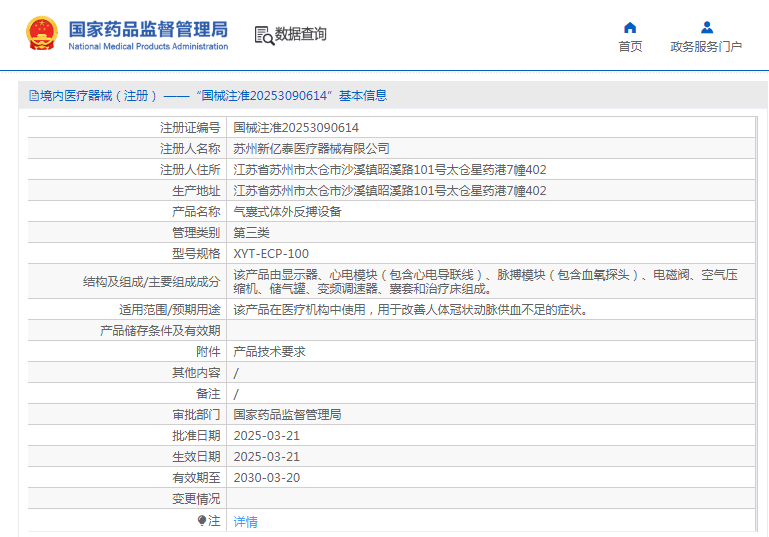Click the 首页 home icon
This screenshot has width=769, height=537.
(x=630, y=27)
